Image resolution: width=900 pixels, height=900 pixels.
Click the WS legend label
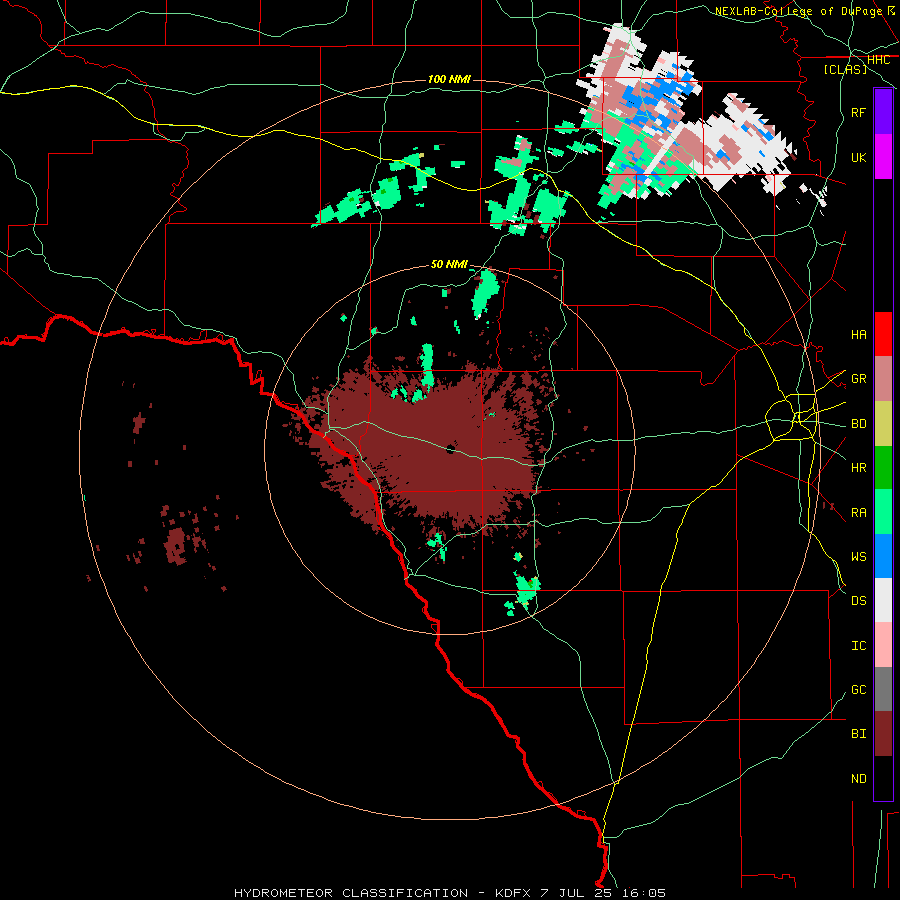tap(859, 557)
